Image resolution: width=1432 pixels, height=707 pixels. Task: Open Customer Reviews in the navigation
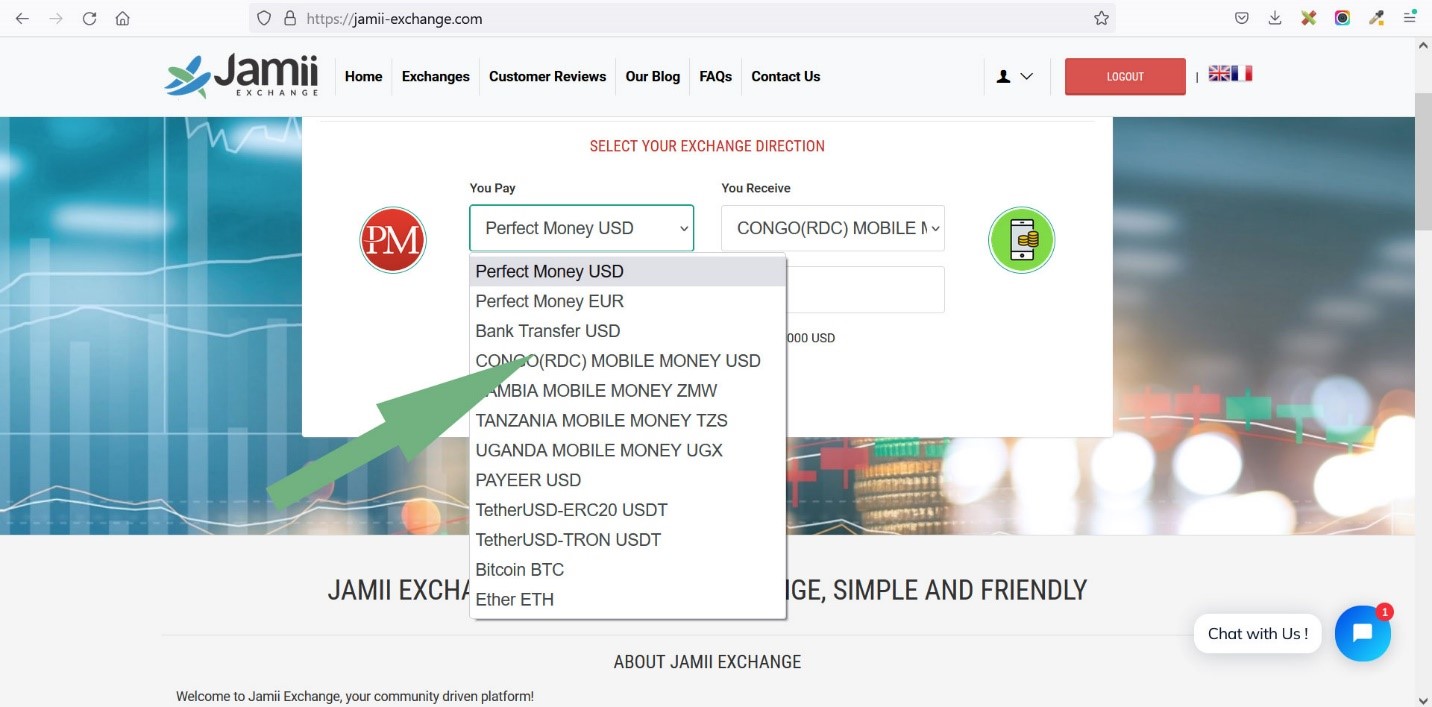(548, 76)
